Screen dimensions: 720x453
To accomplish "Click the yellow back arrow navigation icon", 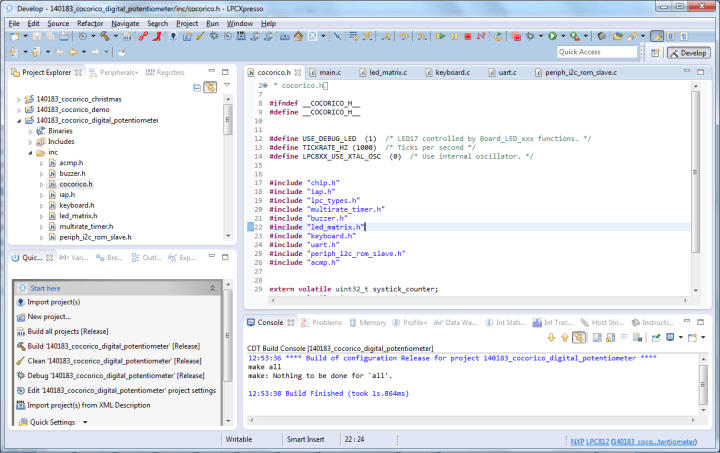I will [x=73, y=52].
